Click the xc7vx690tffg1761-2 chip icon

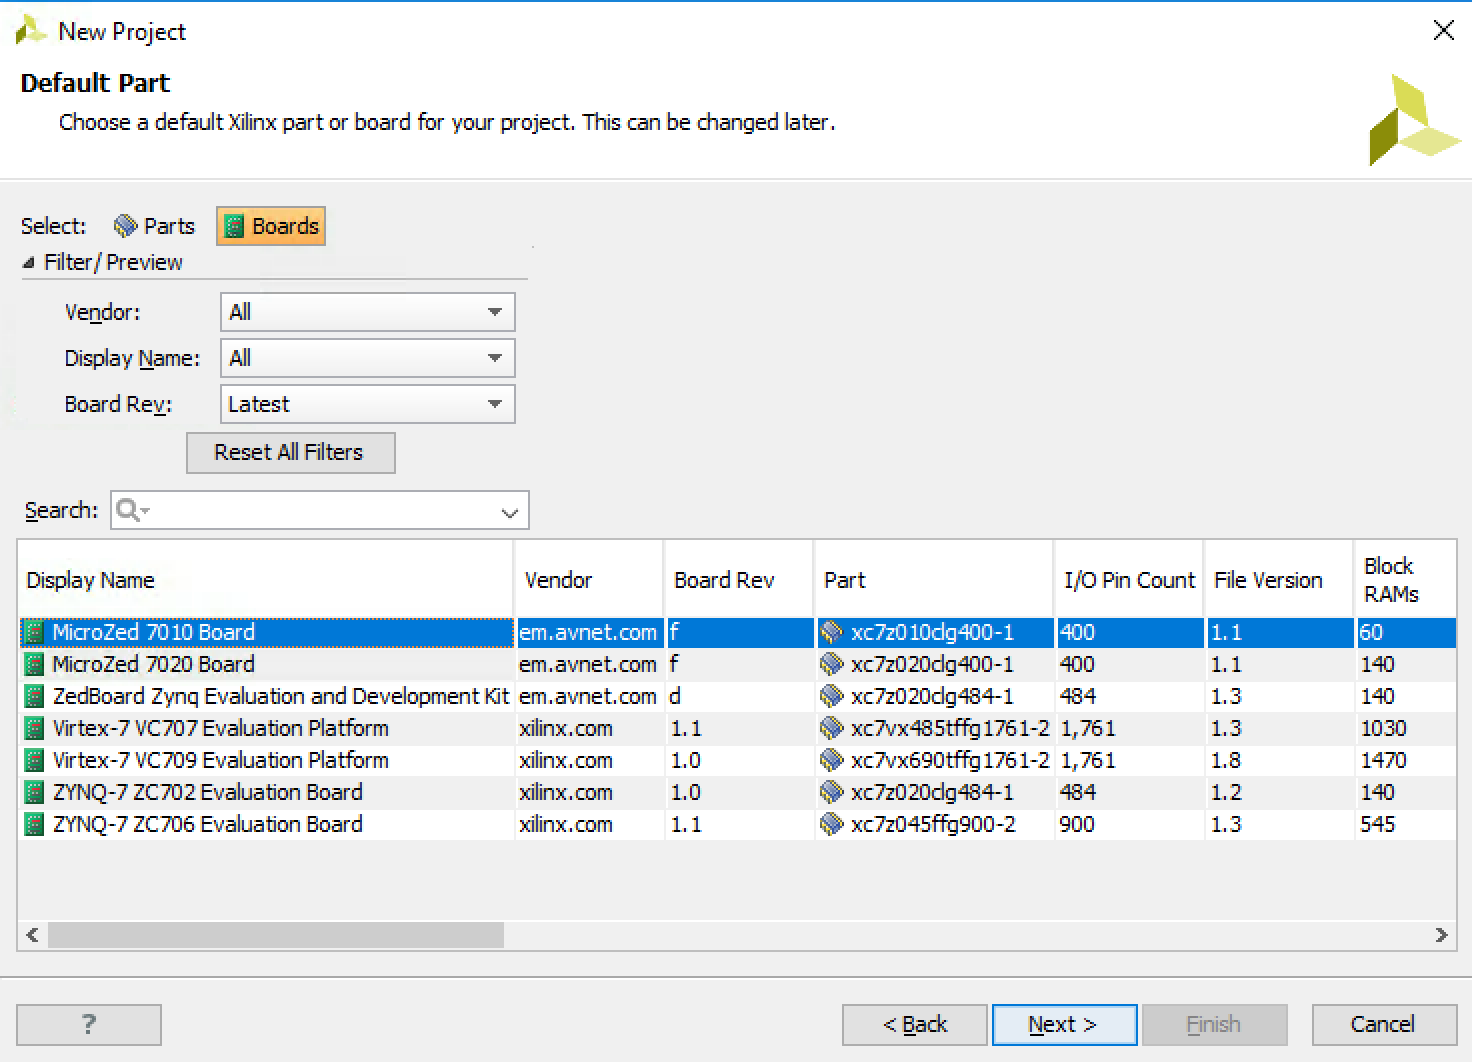(x=831, y=761)
